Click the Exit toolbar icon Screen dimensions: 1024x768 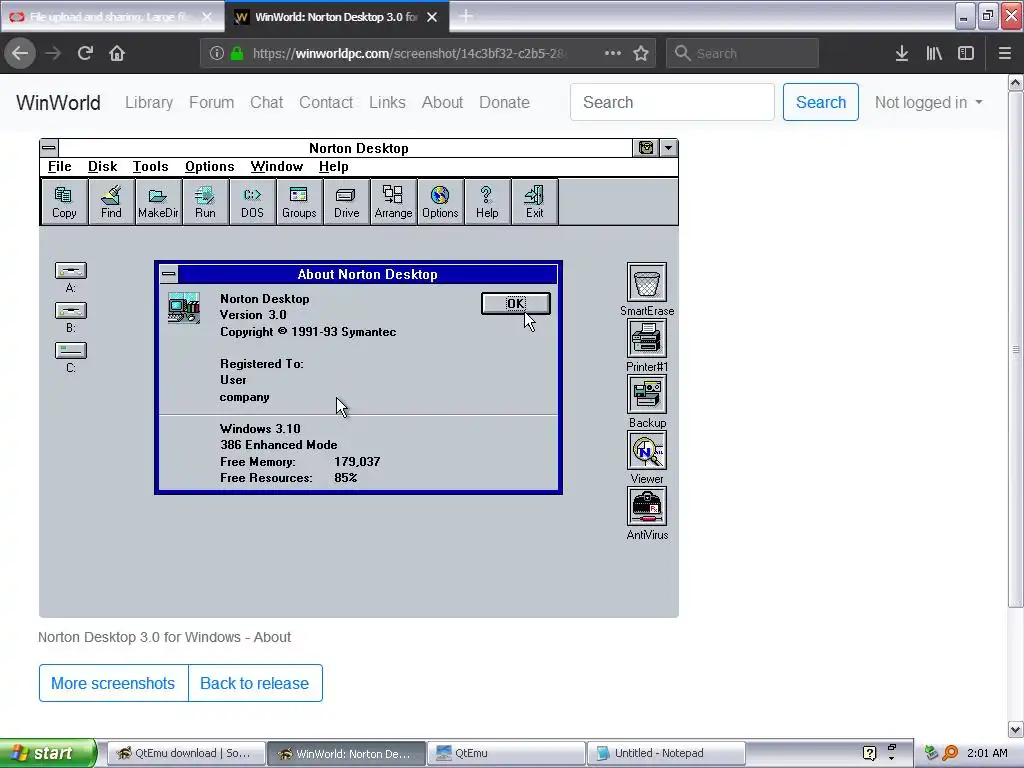coord(534,202)
